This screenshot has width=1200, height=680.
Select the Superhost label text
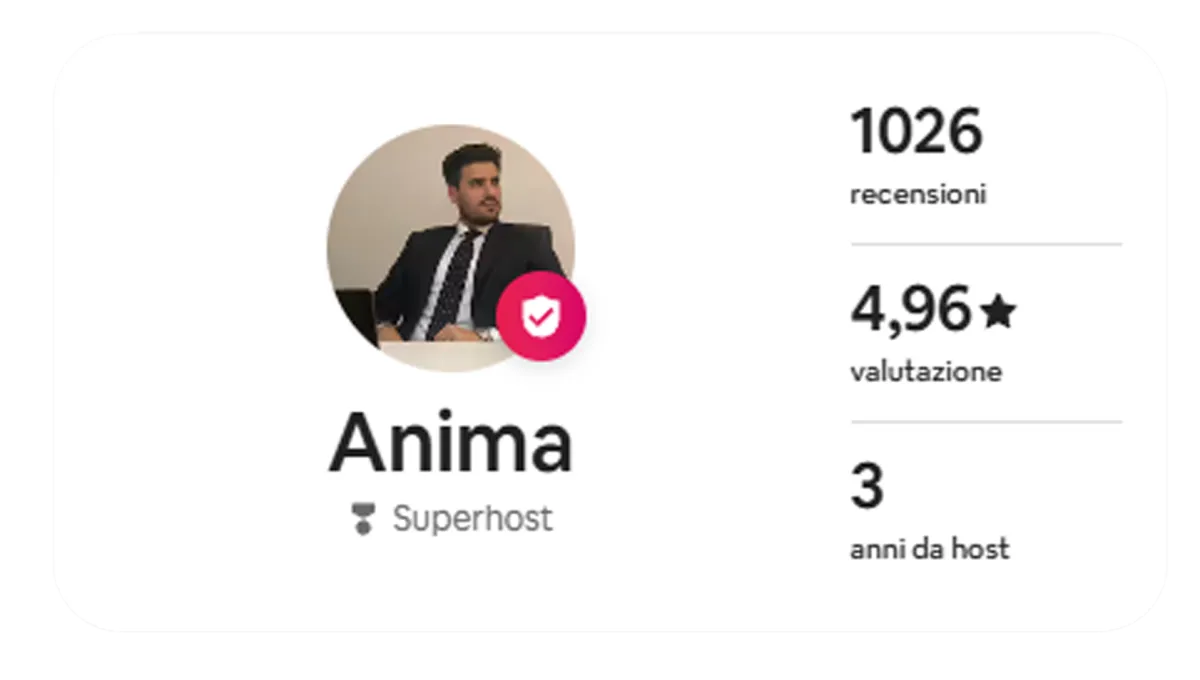(472, 519)
